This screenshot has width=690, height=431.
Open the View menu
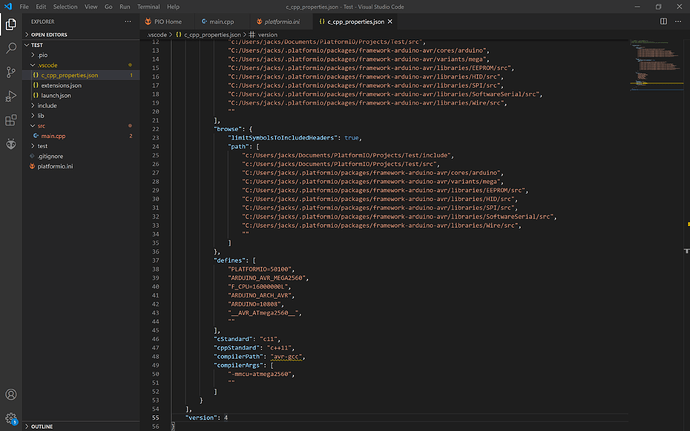click(x=91, y=7)
